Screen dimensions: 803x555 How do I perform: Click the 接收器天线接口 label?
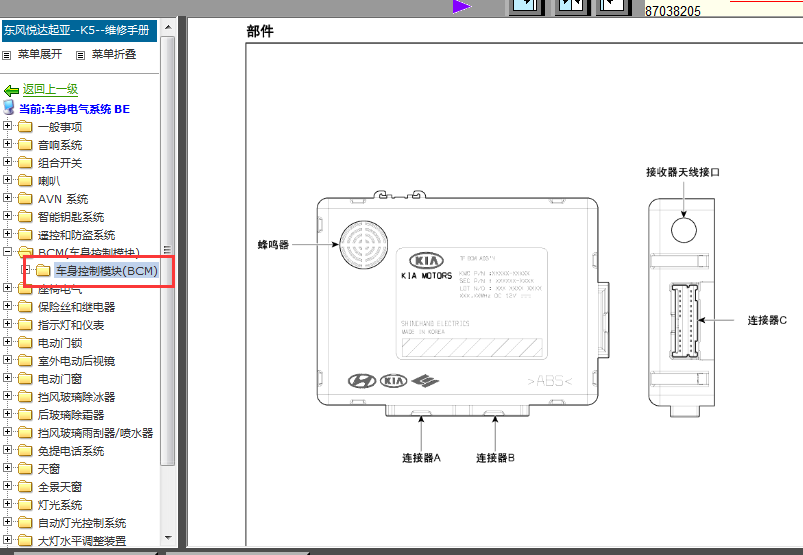point(683,172)
